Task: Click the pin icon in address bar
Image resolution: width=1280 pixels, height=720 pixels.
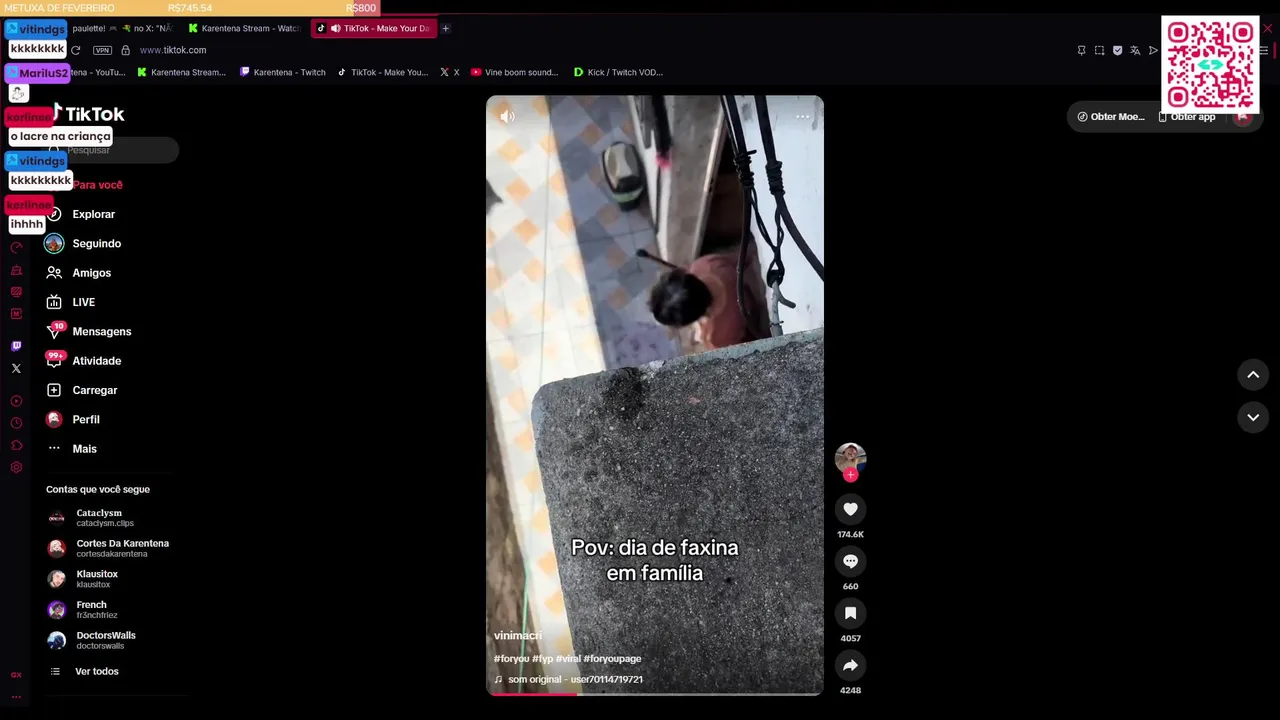Action: 1081,50
